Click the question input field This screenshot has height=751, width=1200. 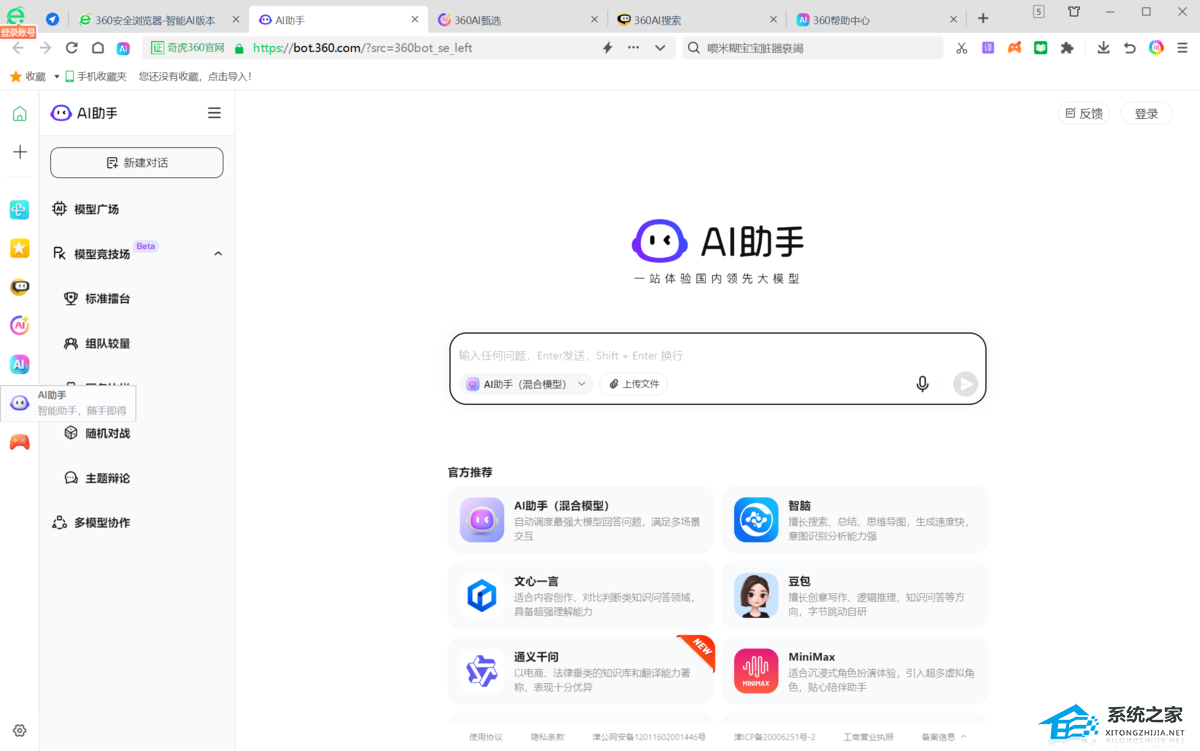coord(717,355)
